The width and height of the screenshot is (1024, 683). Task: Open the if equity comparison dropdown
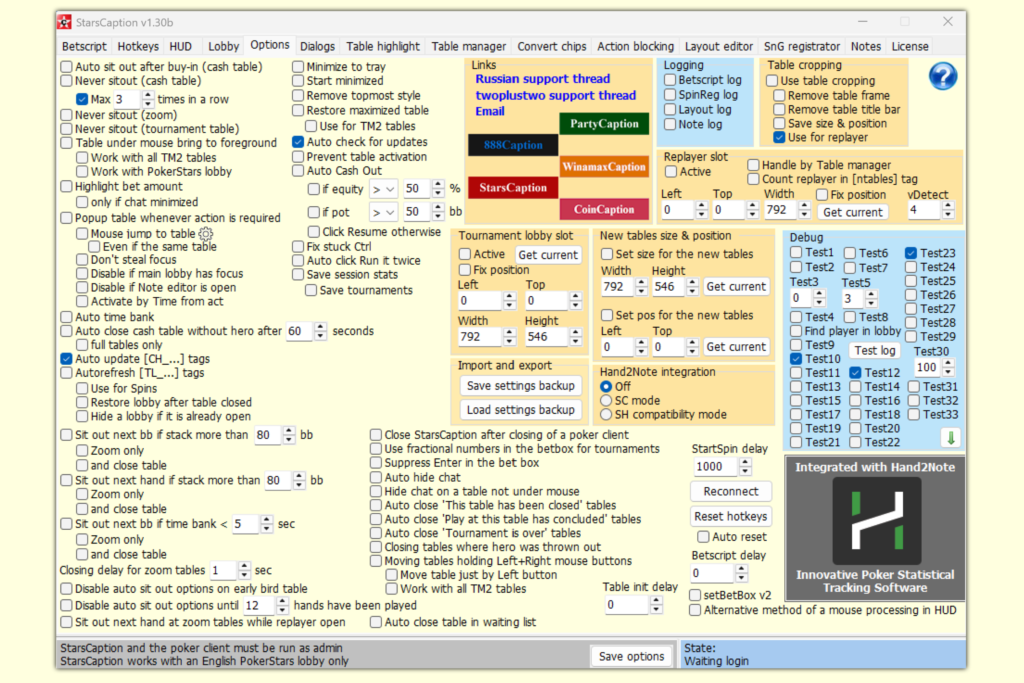pos(383,189)
